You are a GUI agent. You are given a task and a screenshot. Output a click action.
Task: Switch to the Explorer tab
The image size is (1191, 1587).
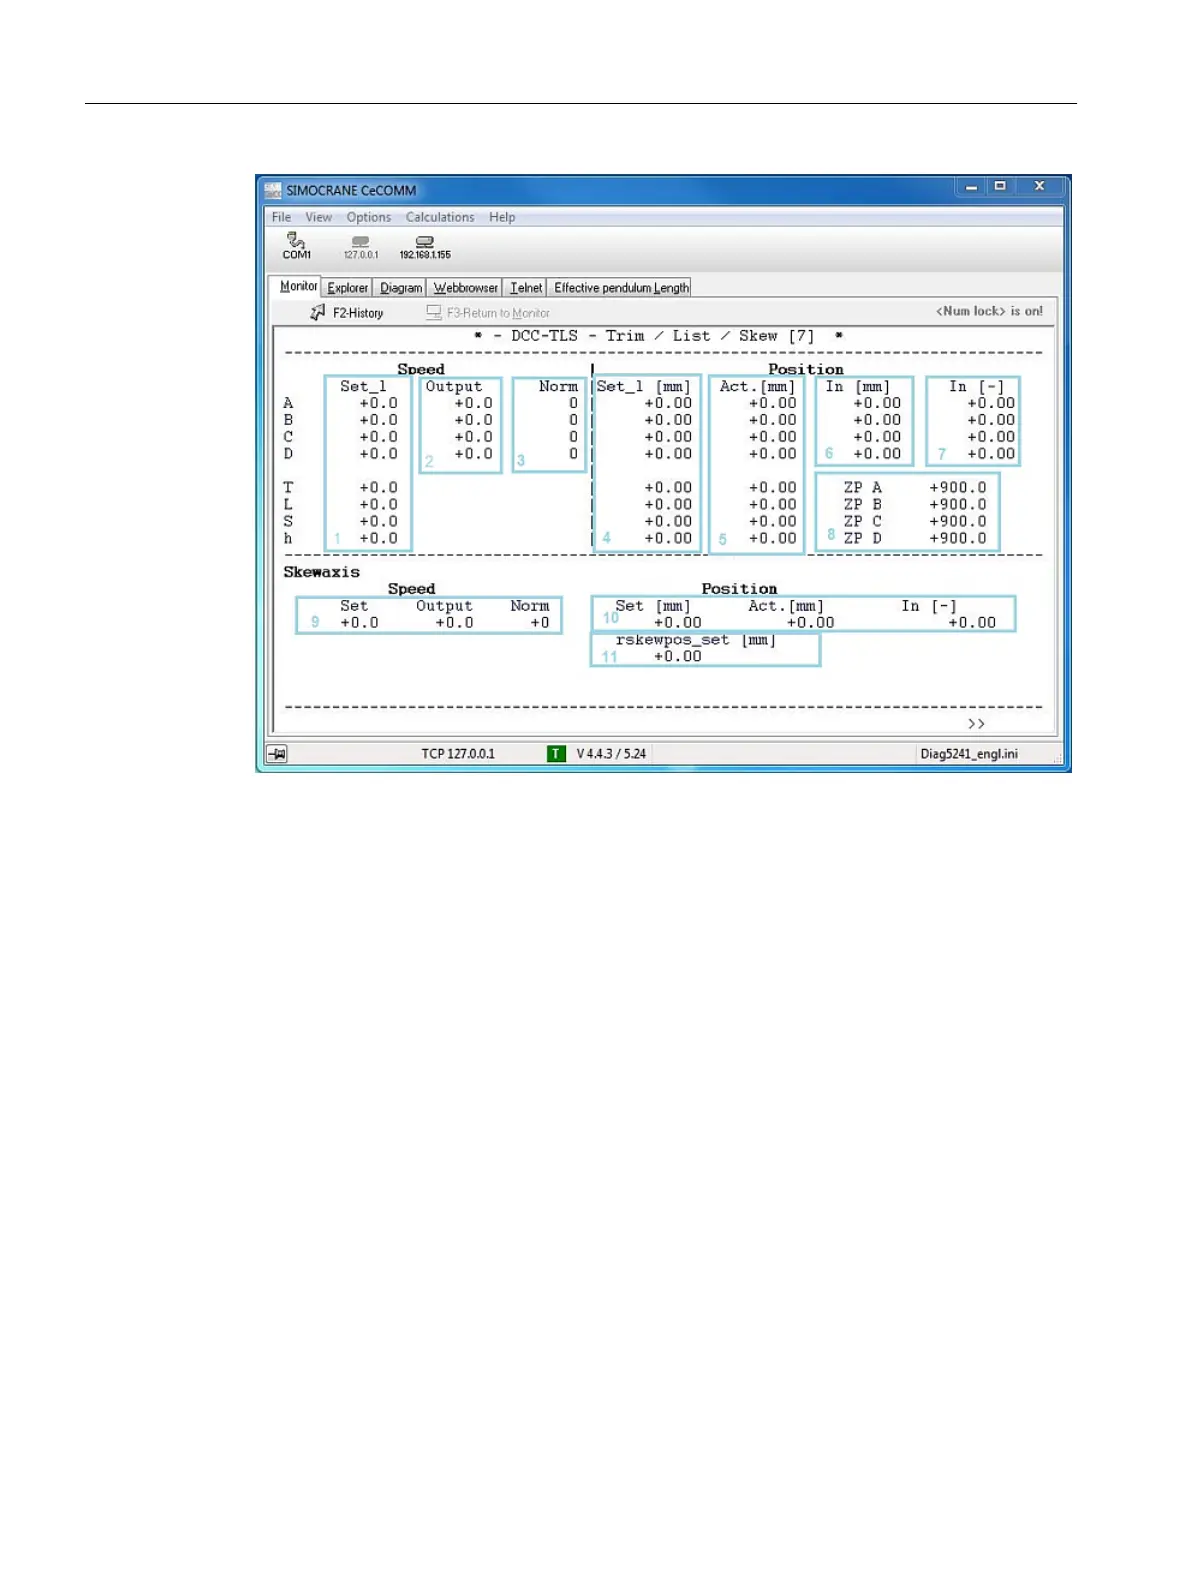tap(348, 288)
